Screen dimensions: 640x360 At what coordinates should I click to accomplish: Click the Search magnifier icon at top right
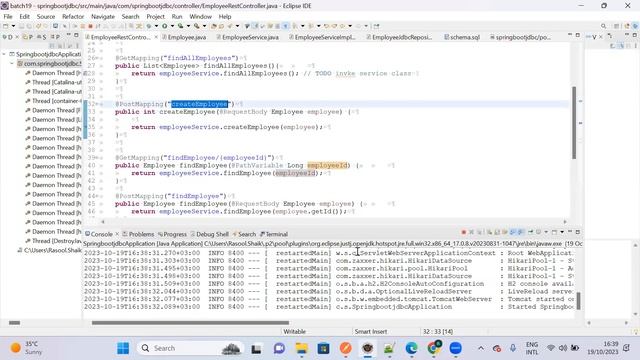pyautogui.click(x=603, y=26)
